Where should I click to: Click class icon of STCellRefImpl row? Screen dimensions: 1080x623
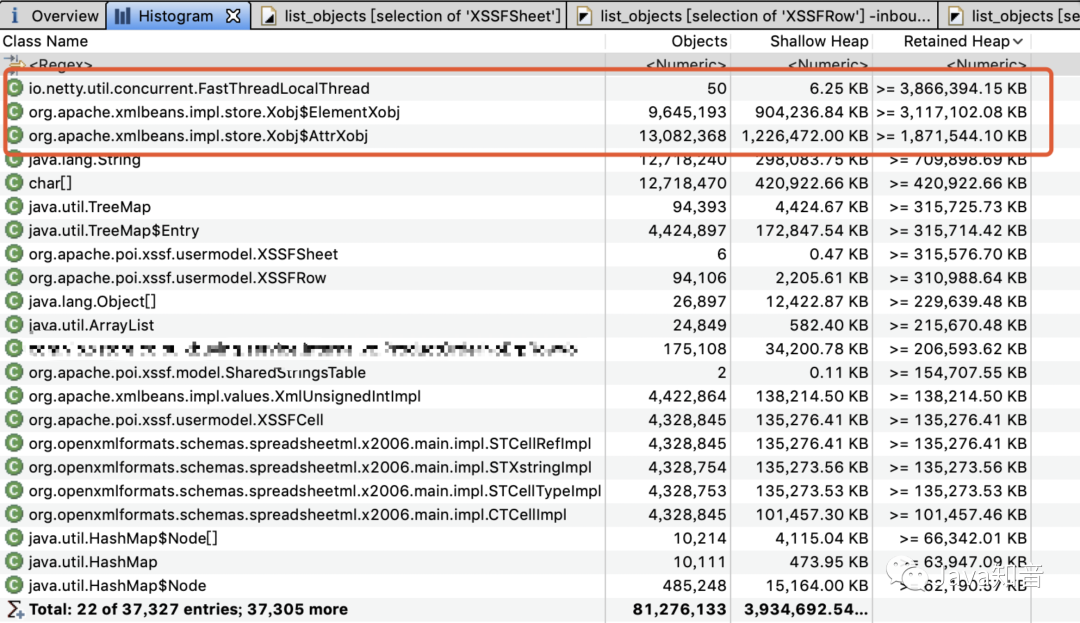(14, 443)
